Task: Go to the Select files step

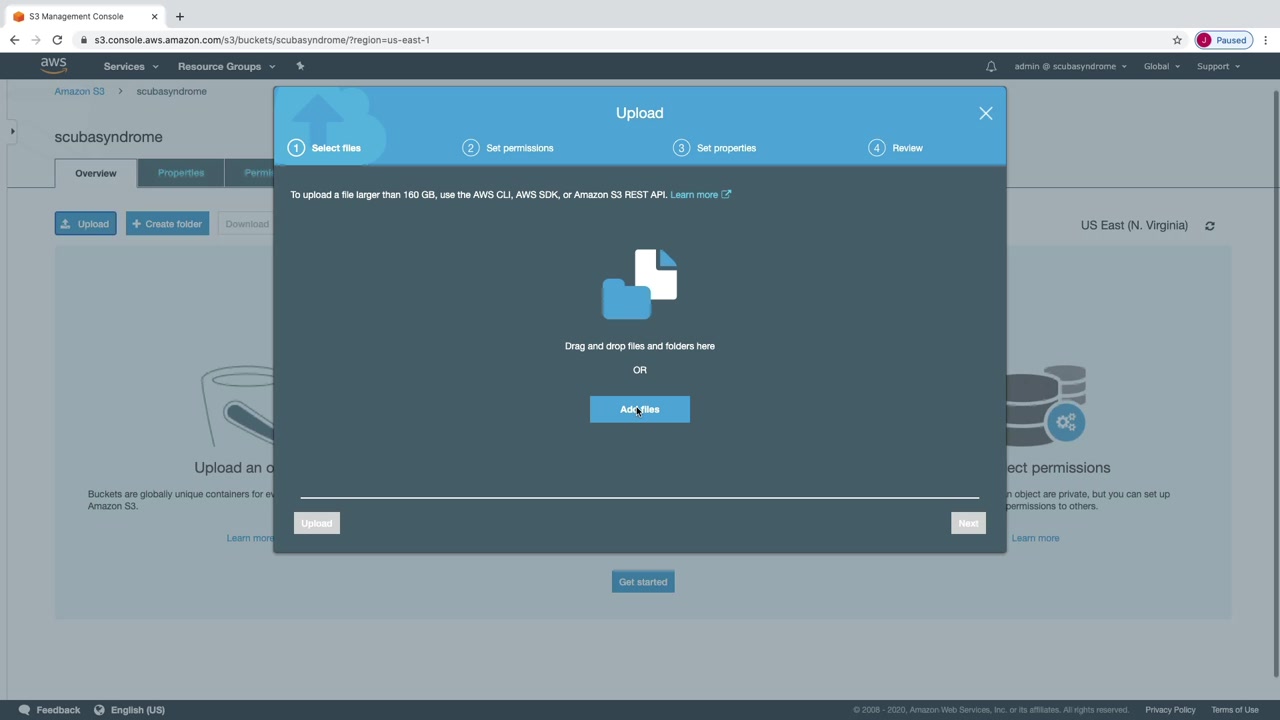Action: [325, 148]
